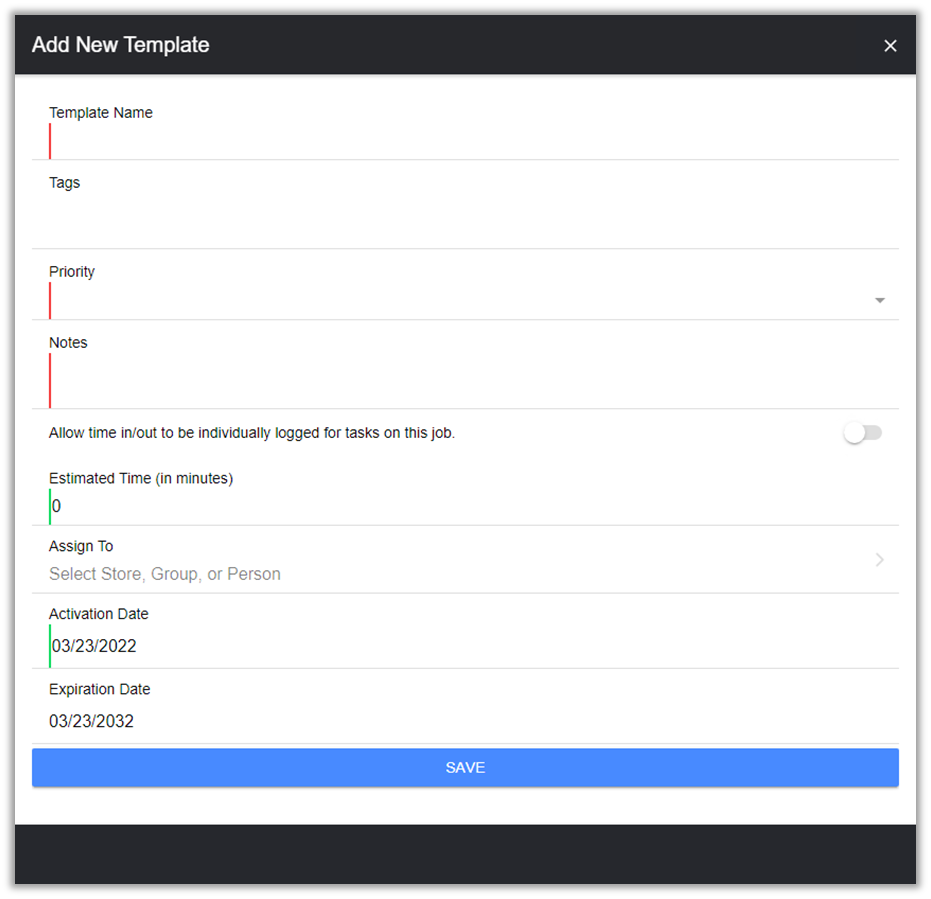Click the "Add New Template" header title
This screenshot has height=899, width=931.
(x=120, y=45)
